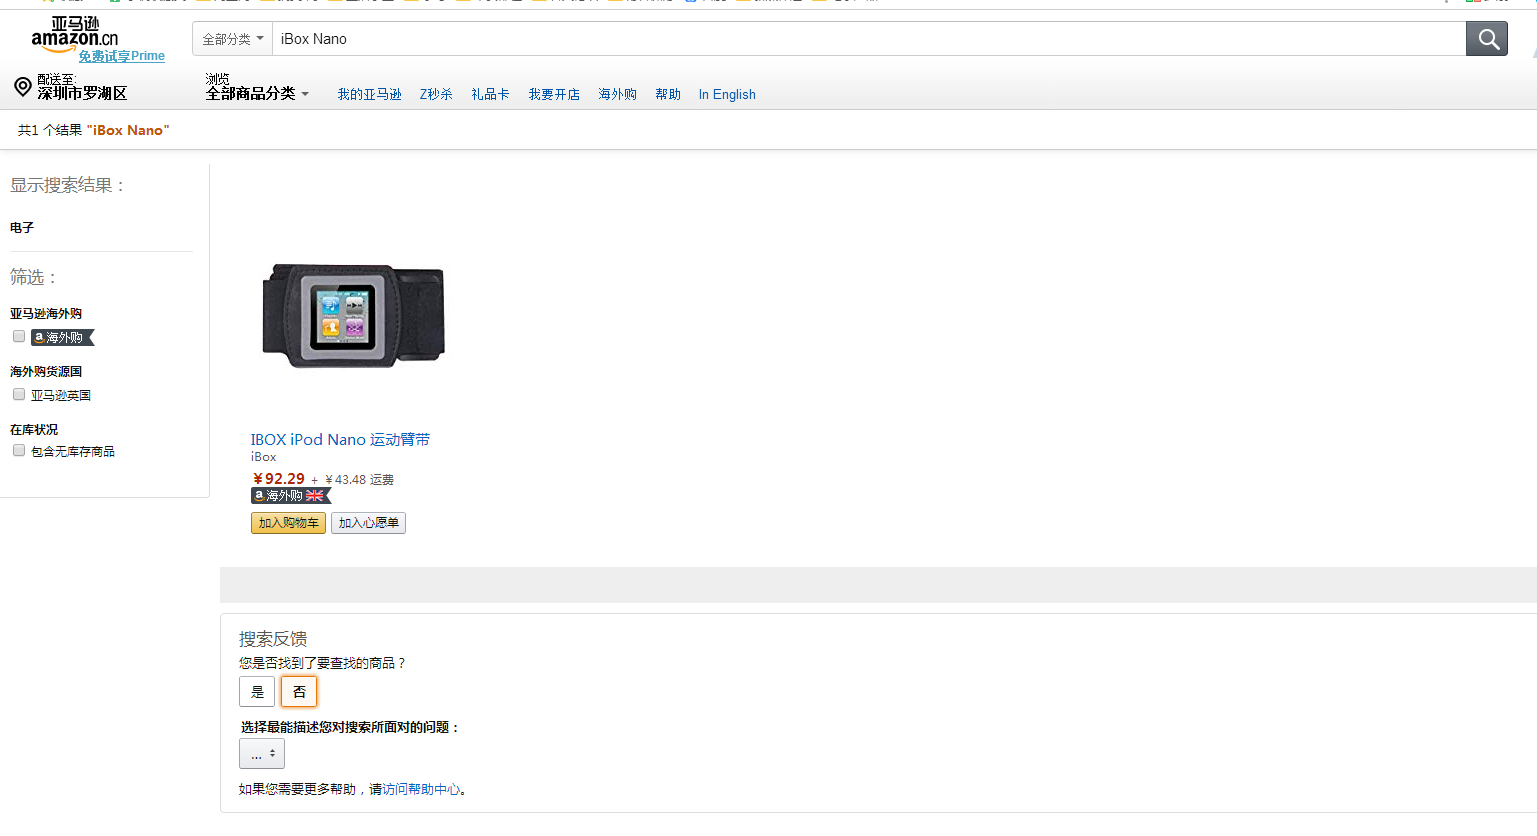Open 帮助 navigation link
Viewport: 1537px width, 836px height.
click(x=668, y=94)
